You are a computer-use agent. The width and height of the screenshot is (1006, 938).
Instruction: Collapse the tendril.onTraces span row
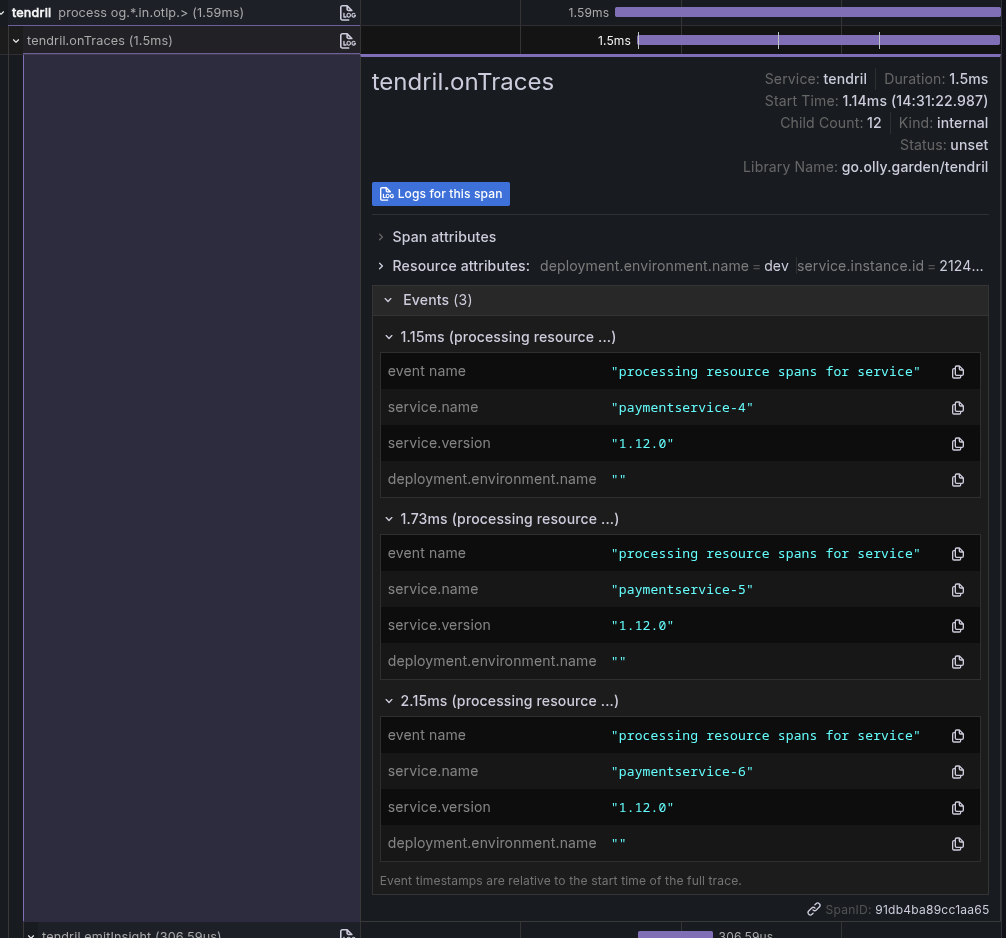(x=16, y=41)
